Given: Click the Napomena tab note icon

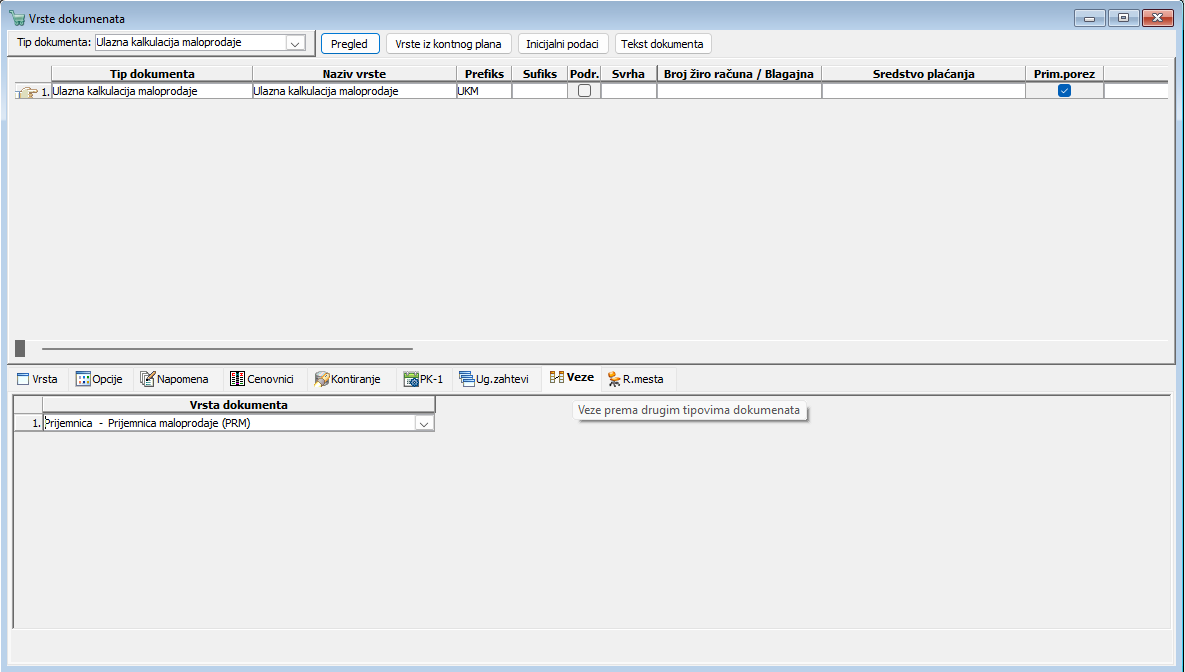Looking at the screenshot, I should (x=148, y=379).
